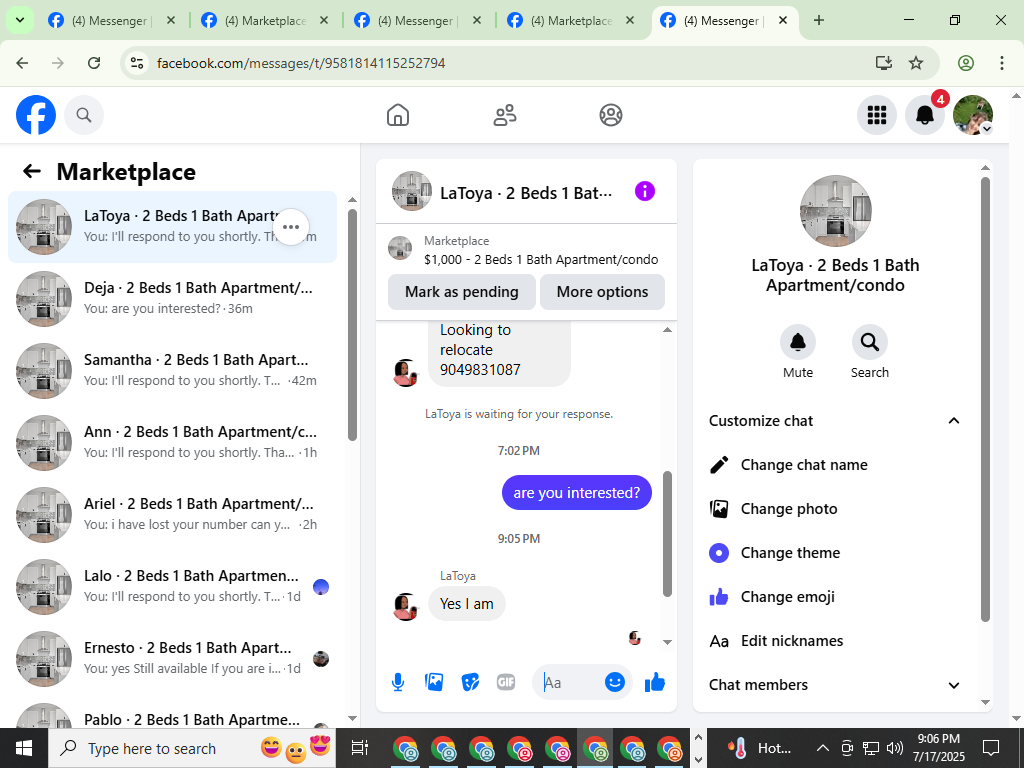This screenshot has height=768, width=1024.
Task: Open Ann conversation in list
Action: [172, 442]
